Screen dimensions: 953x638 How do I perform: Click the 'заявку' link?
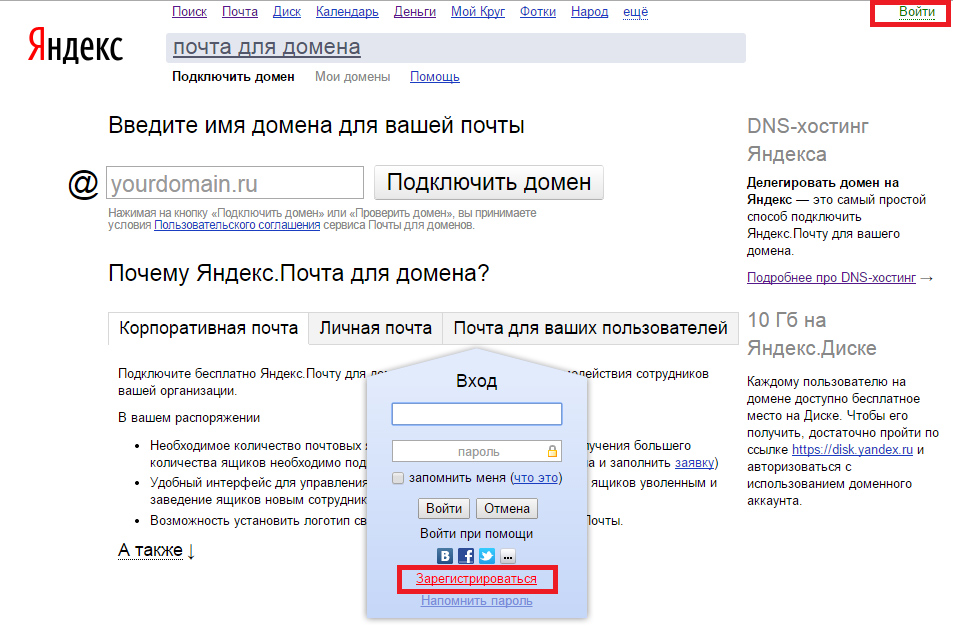point(694,462)
